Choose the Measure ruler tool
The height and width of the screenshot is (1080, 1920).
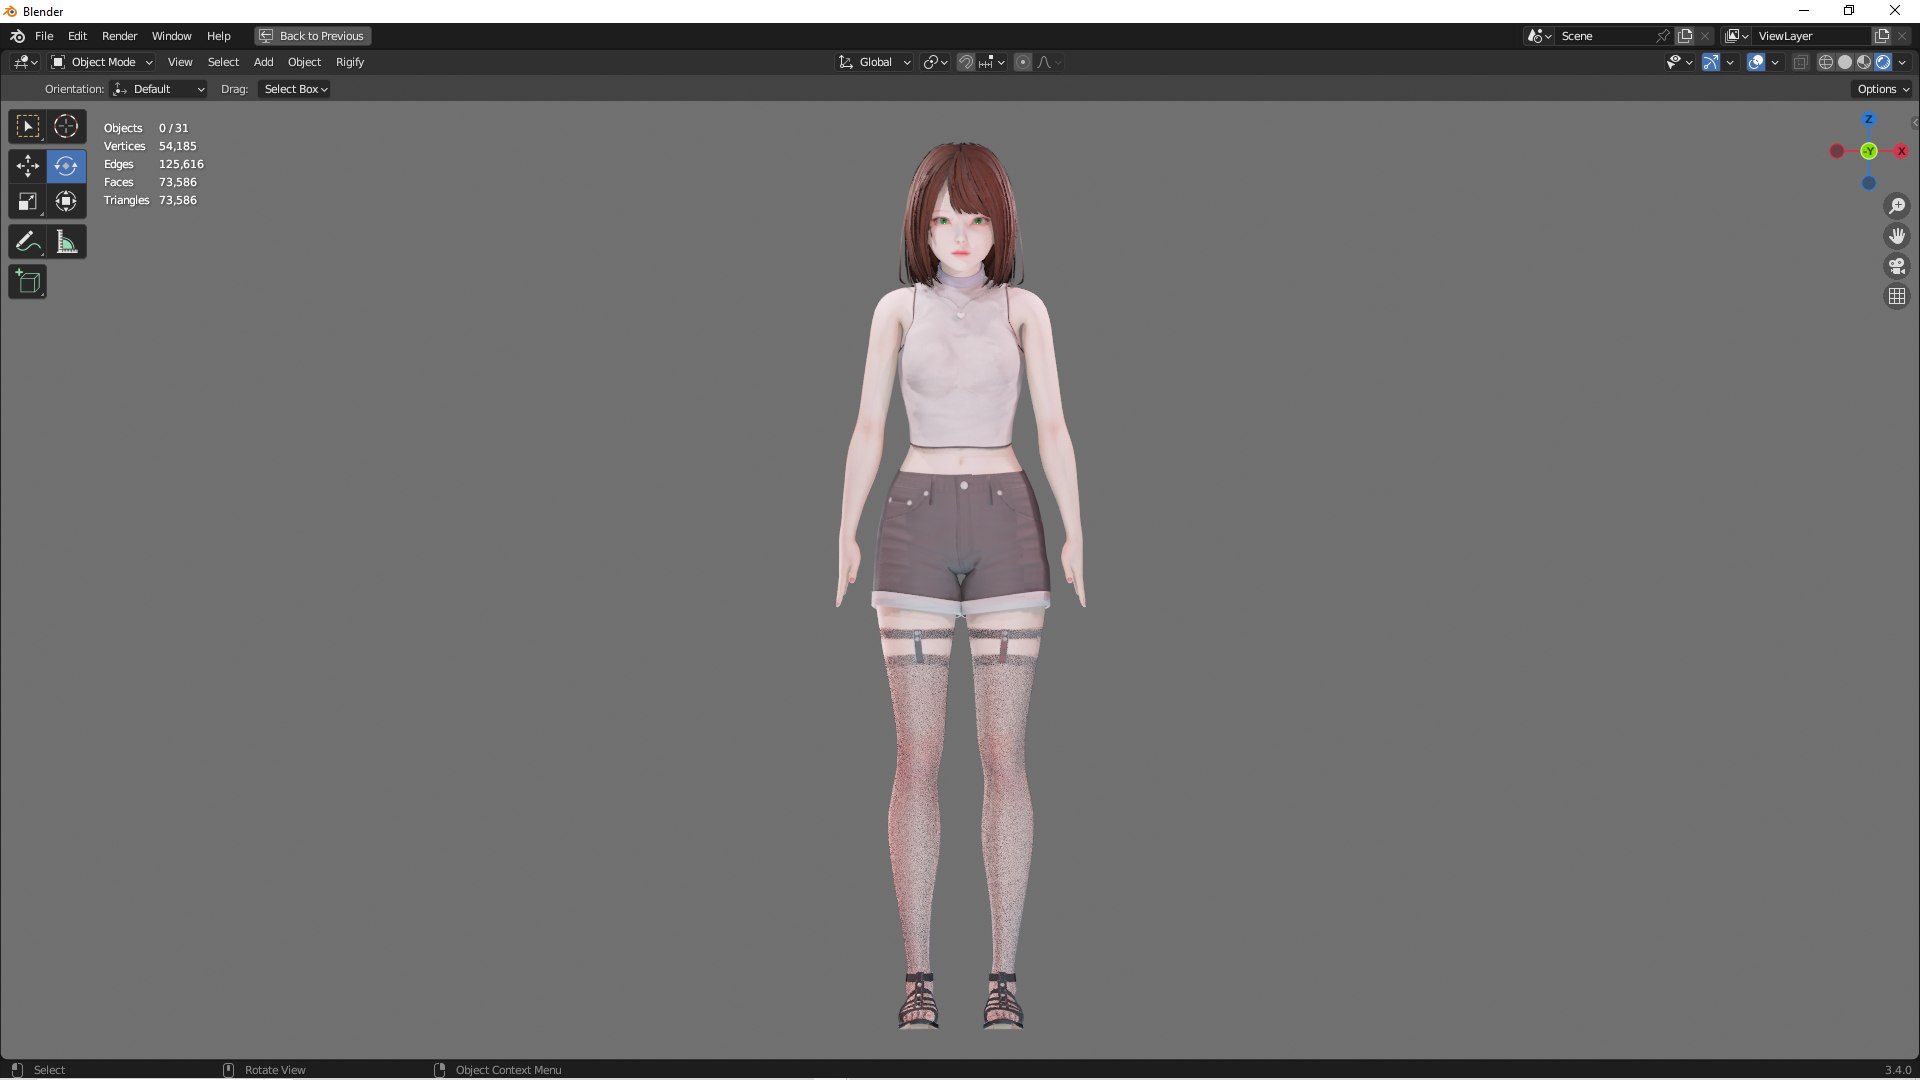point(66,242)
